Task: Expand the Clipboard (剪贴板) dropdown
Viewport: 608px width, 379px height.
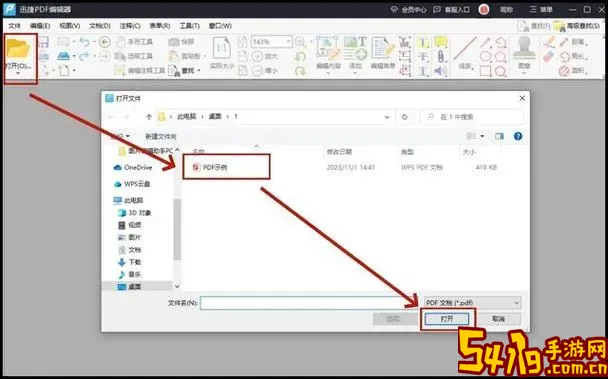Action: click(x=205, y=57)
